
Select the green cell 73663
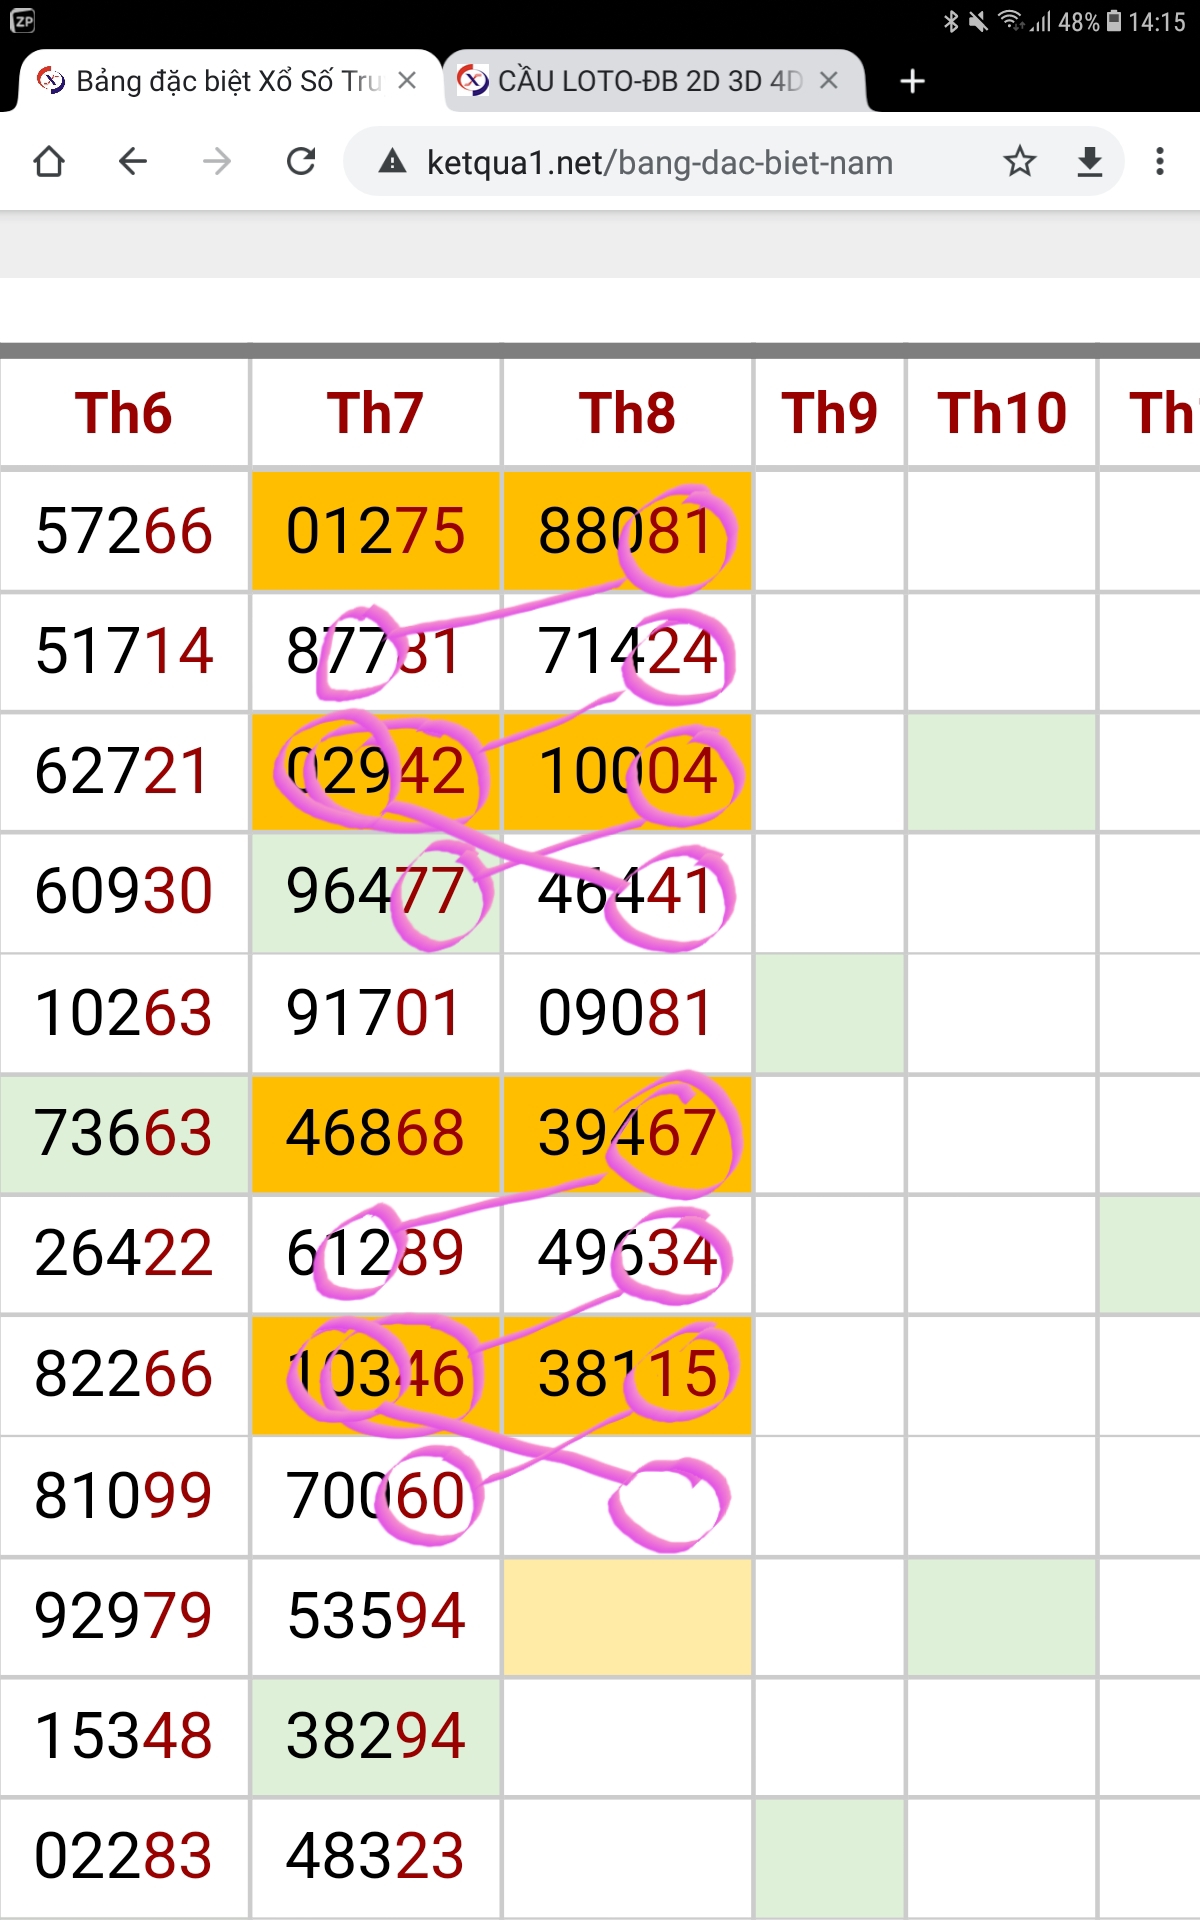pos(124,1133)
